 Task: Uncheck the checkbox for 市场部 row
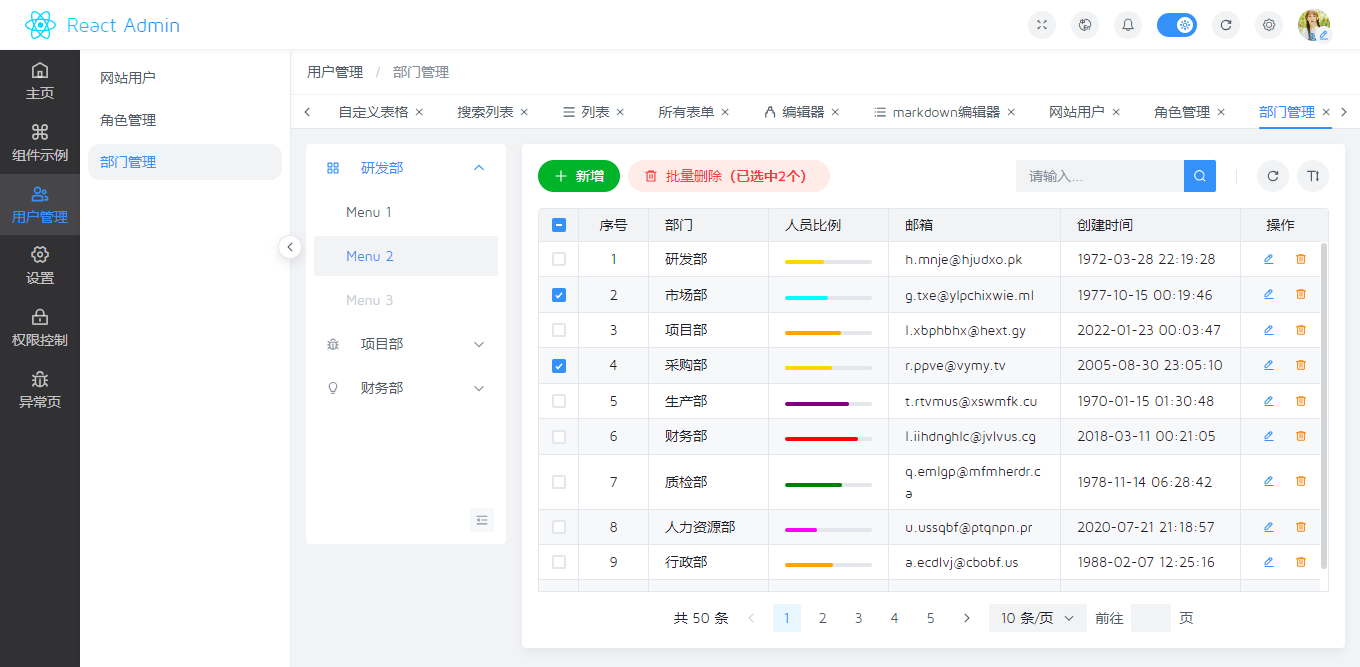558,294
